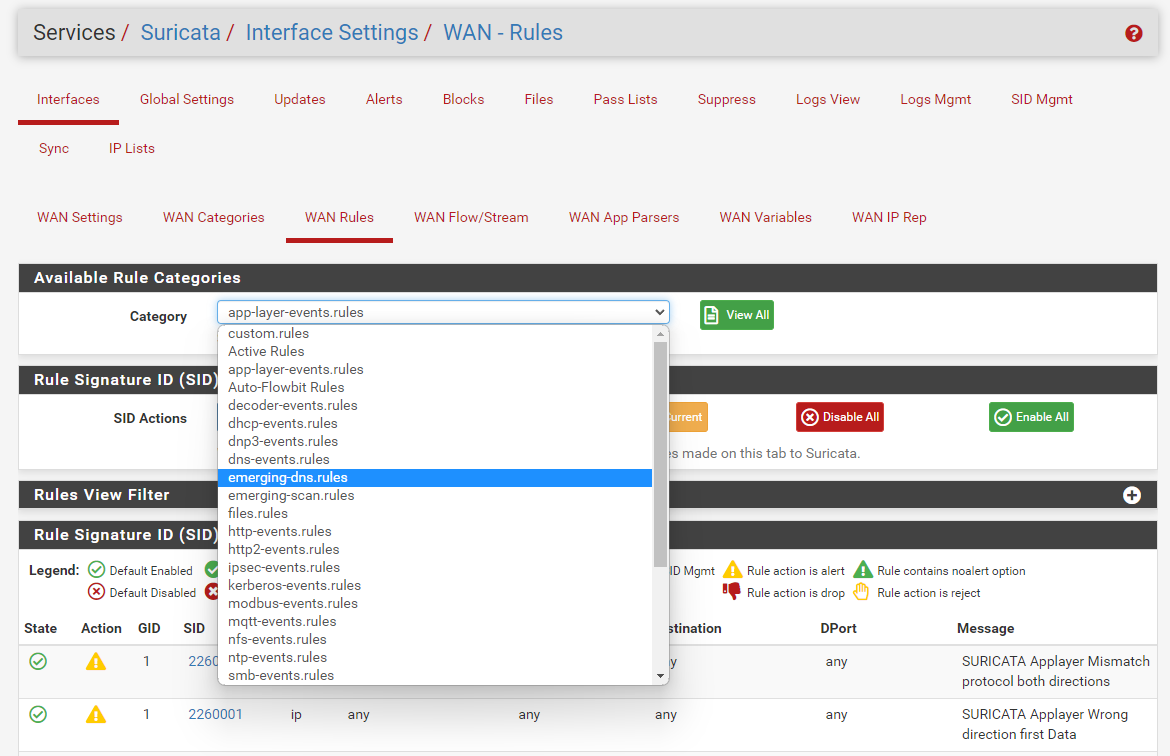This screenshot has height=756, width=1170.
Task: Open the Interface Settings breadcrumb link
Action: pos(332,33)
